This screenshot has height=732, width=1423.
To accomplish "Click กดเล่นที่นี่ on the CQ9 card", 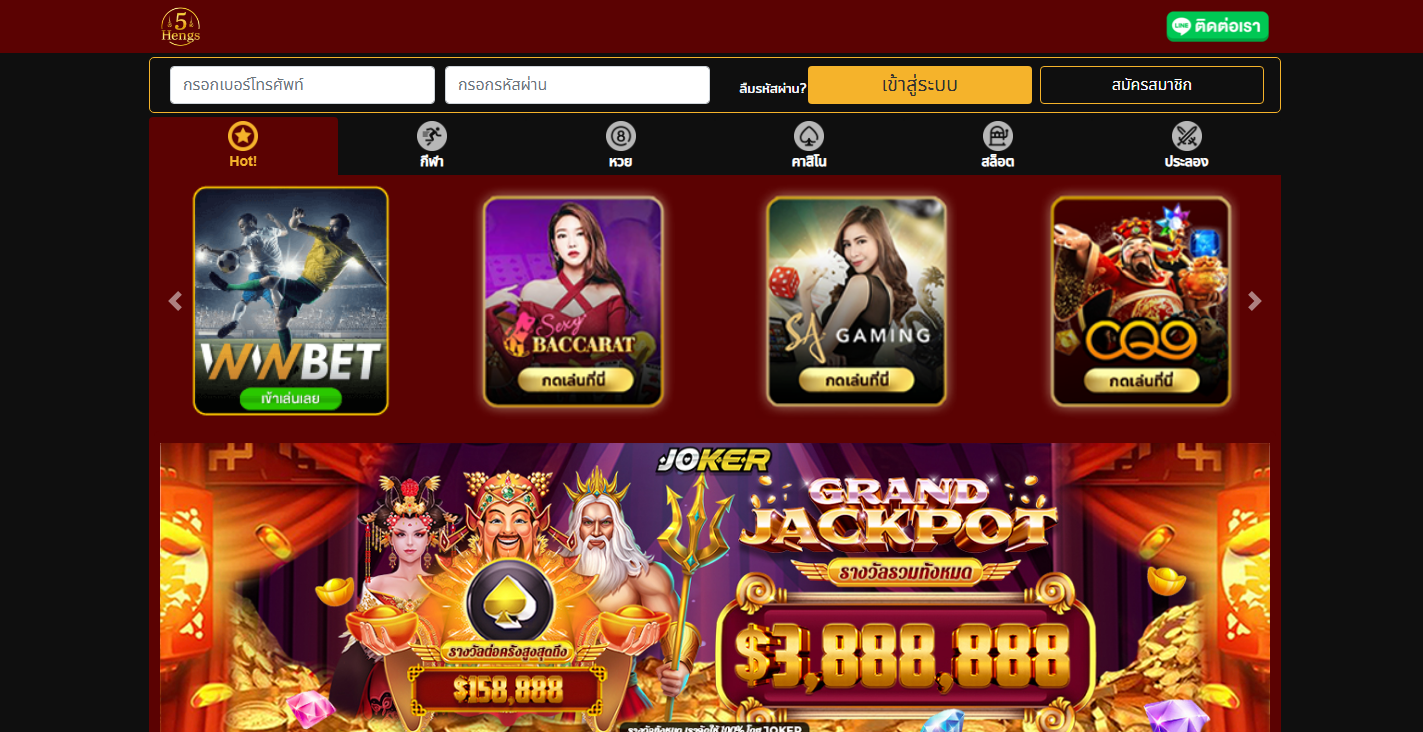I will 1141,381.
